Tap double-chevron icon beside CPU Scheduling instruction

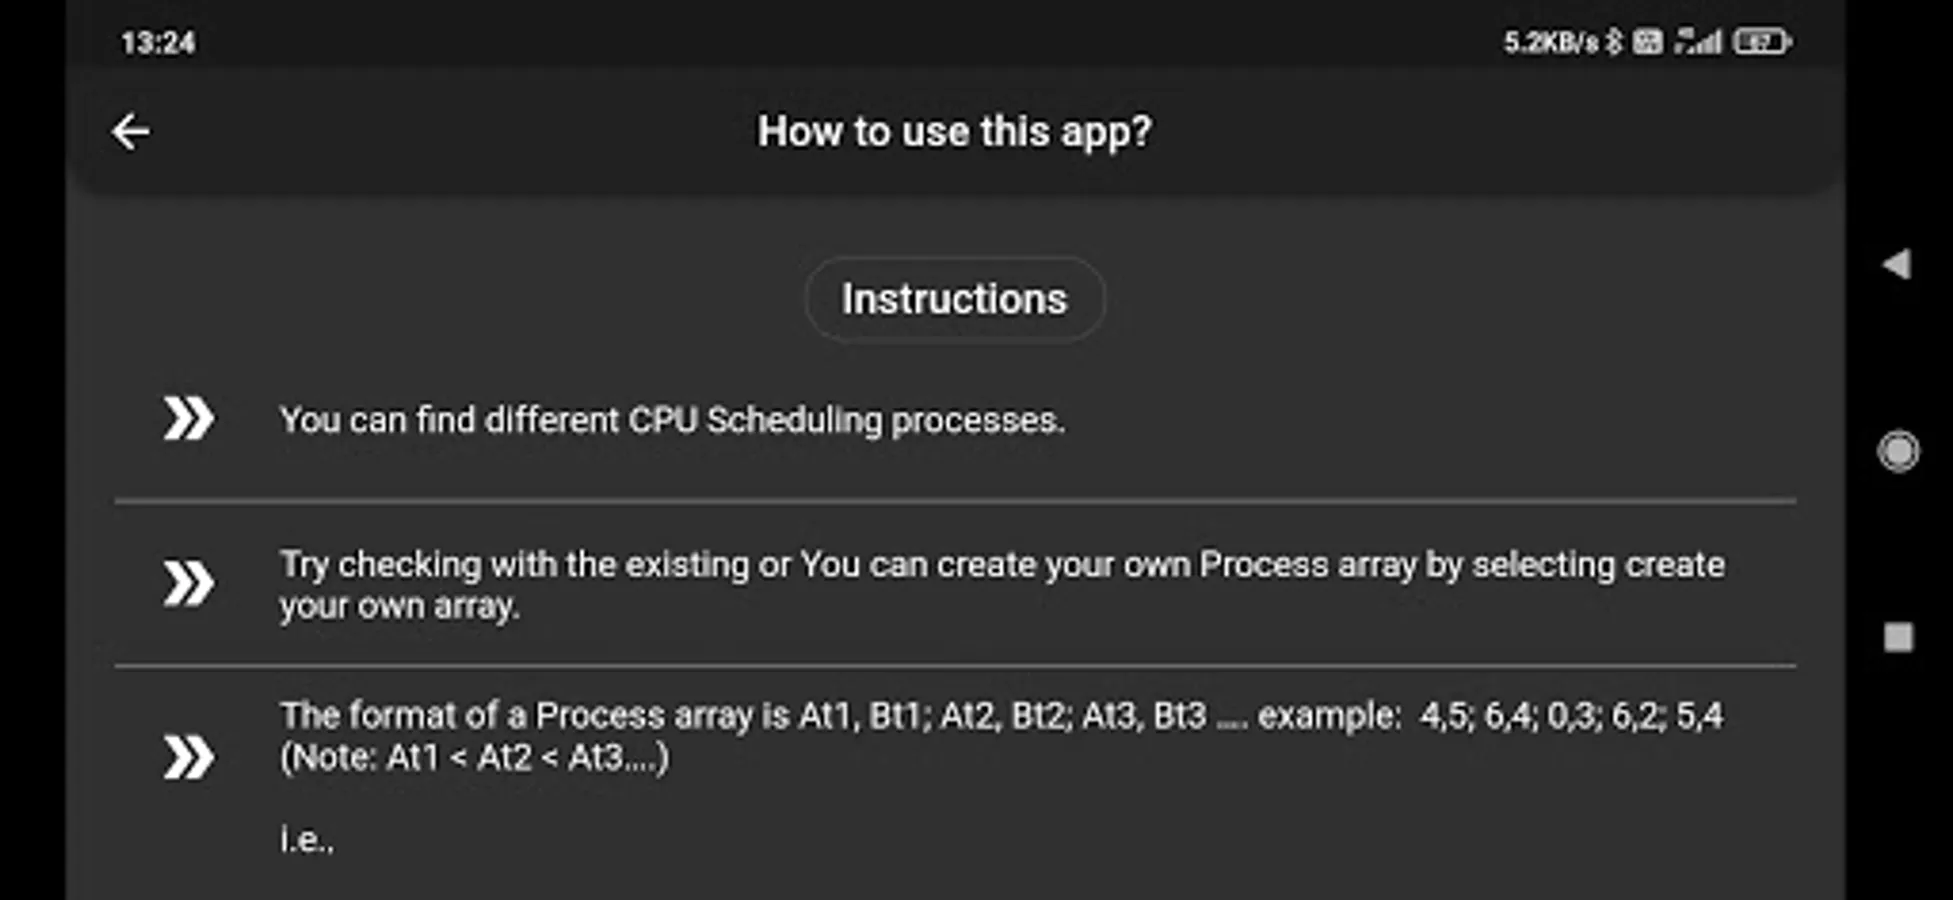tap(188, 419)
